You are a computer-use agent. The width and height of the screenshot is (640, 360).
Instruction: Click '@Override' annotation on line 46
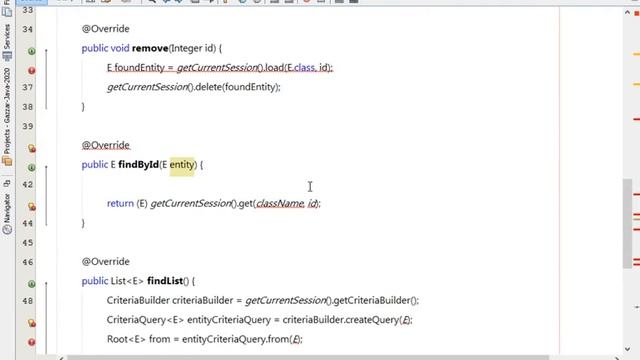[106, 262]
